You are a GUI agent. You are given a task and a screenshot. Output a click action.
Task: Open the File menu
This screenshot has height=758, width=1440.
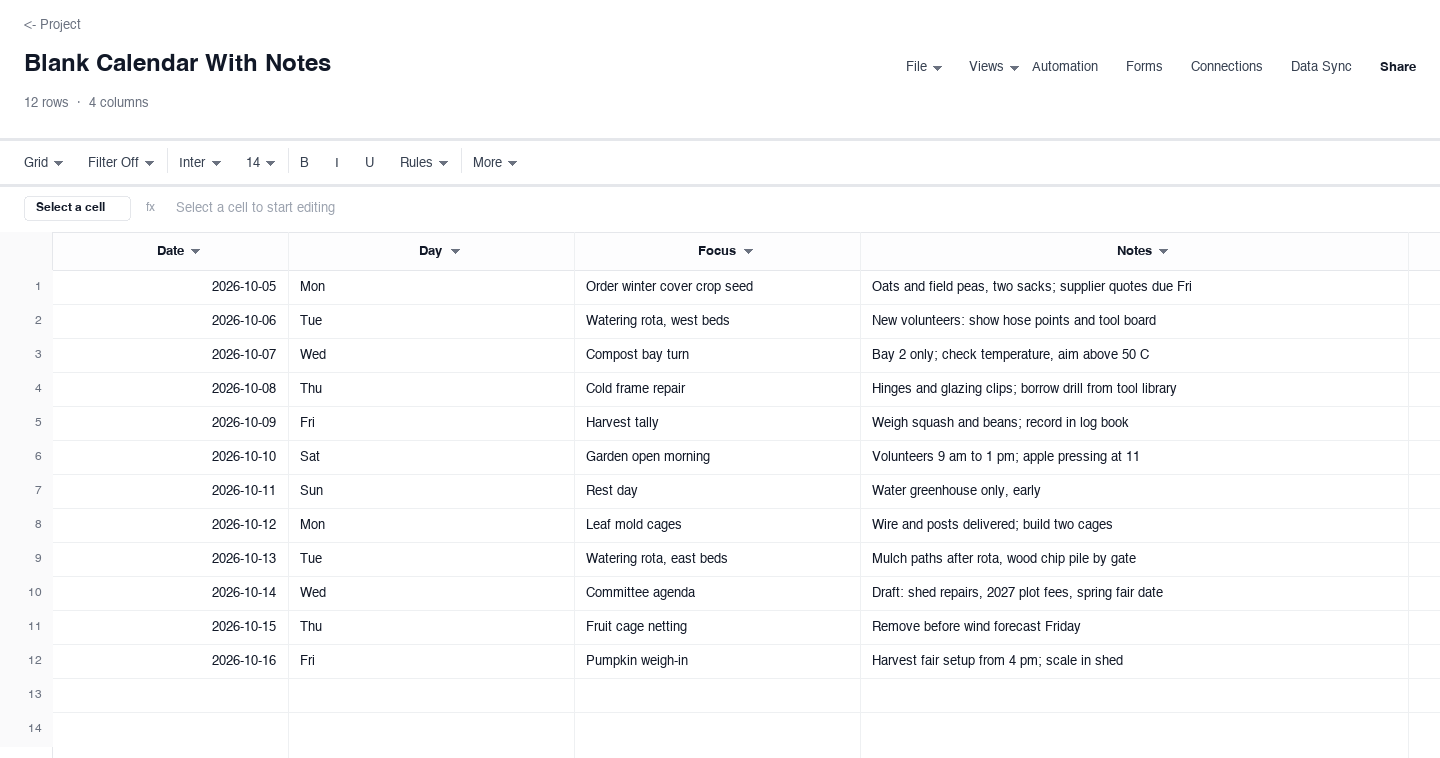[x=924, y=67]
